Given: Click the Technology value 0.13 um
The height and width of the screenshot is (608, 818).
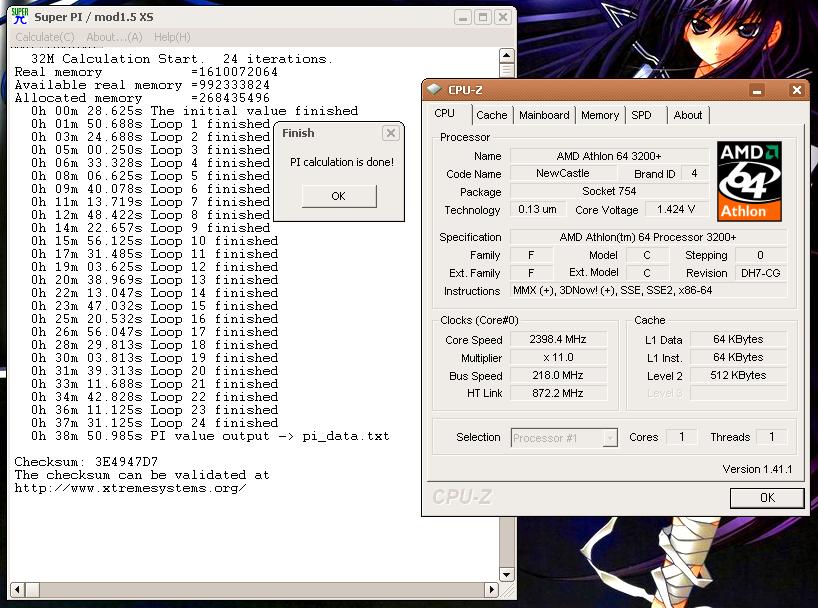Looking at the screenshot, I should point(537,209).
